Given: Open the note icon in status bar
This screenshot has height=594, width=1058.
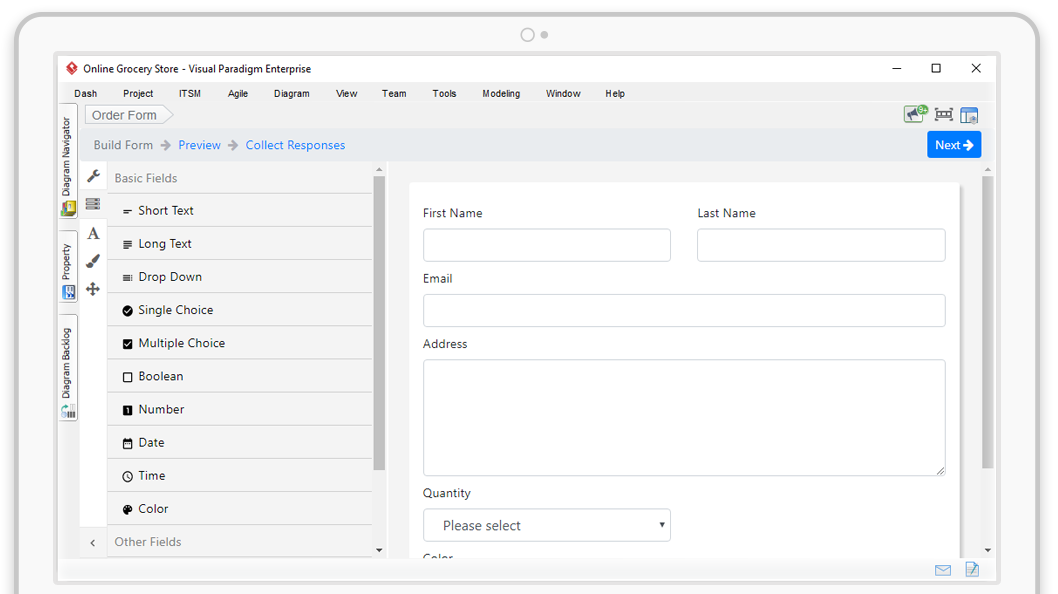Looking at the screenshot, I should (971, 570).
